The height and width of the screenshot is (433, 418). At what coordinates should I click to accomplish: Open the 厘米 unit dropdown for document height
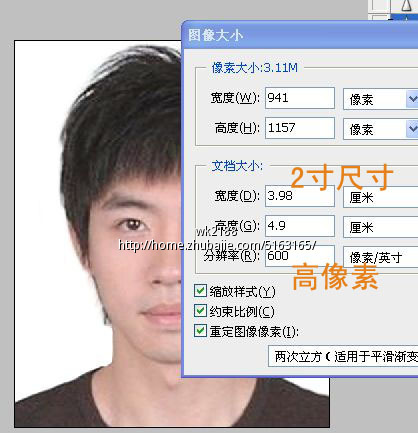pos(380,227)
